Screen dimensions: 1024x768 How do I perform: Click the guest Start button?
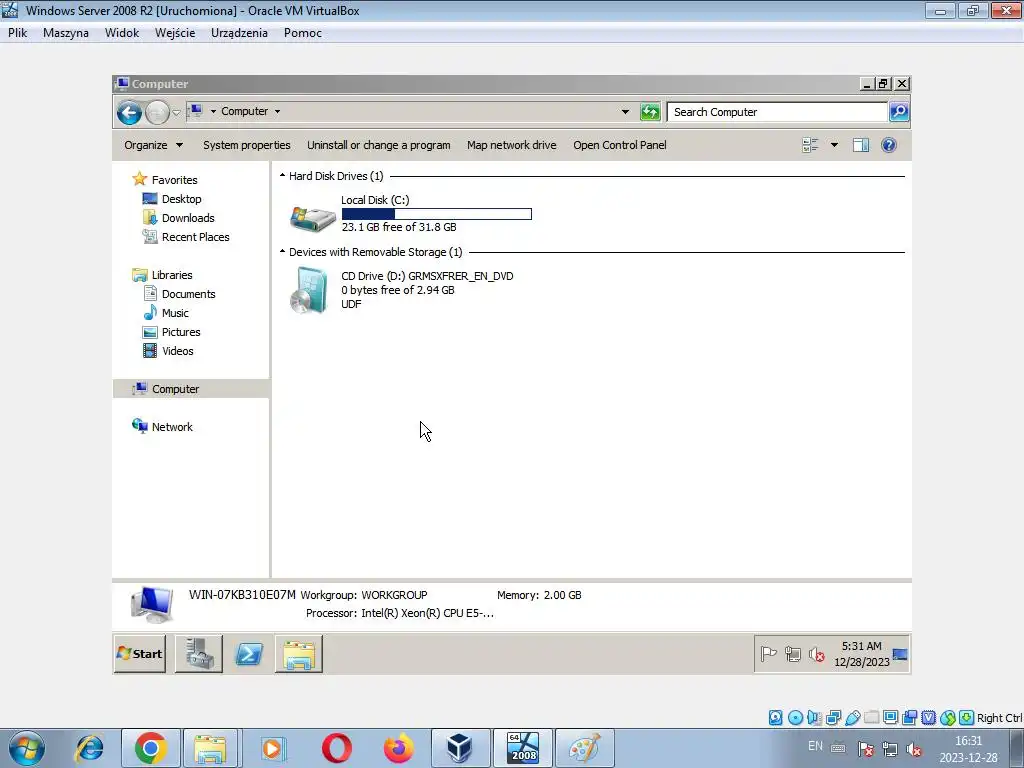coord(140,654)
